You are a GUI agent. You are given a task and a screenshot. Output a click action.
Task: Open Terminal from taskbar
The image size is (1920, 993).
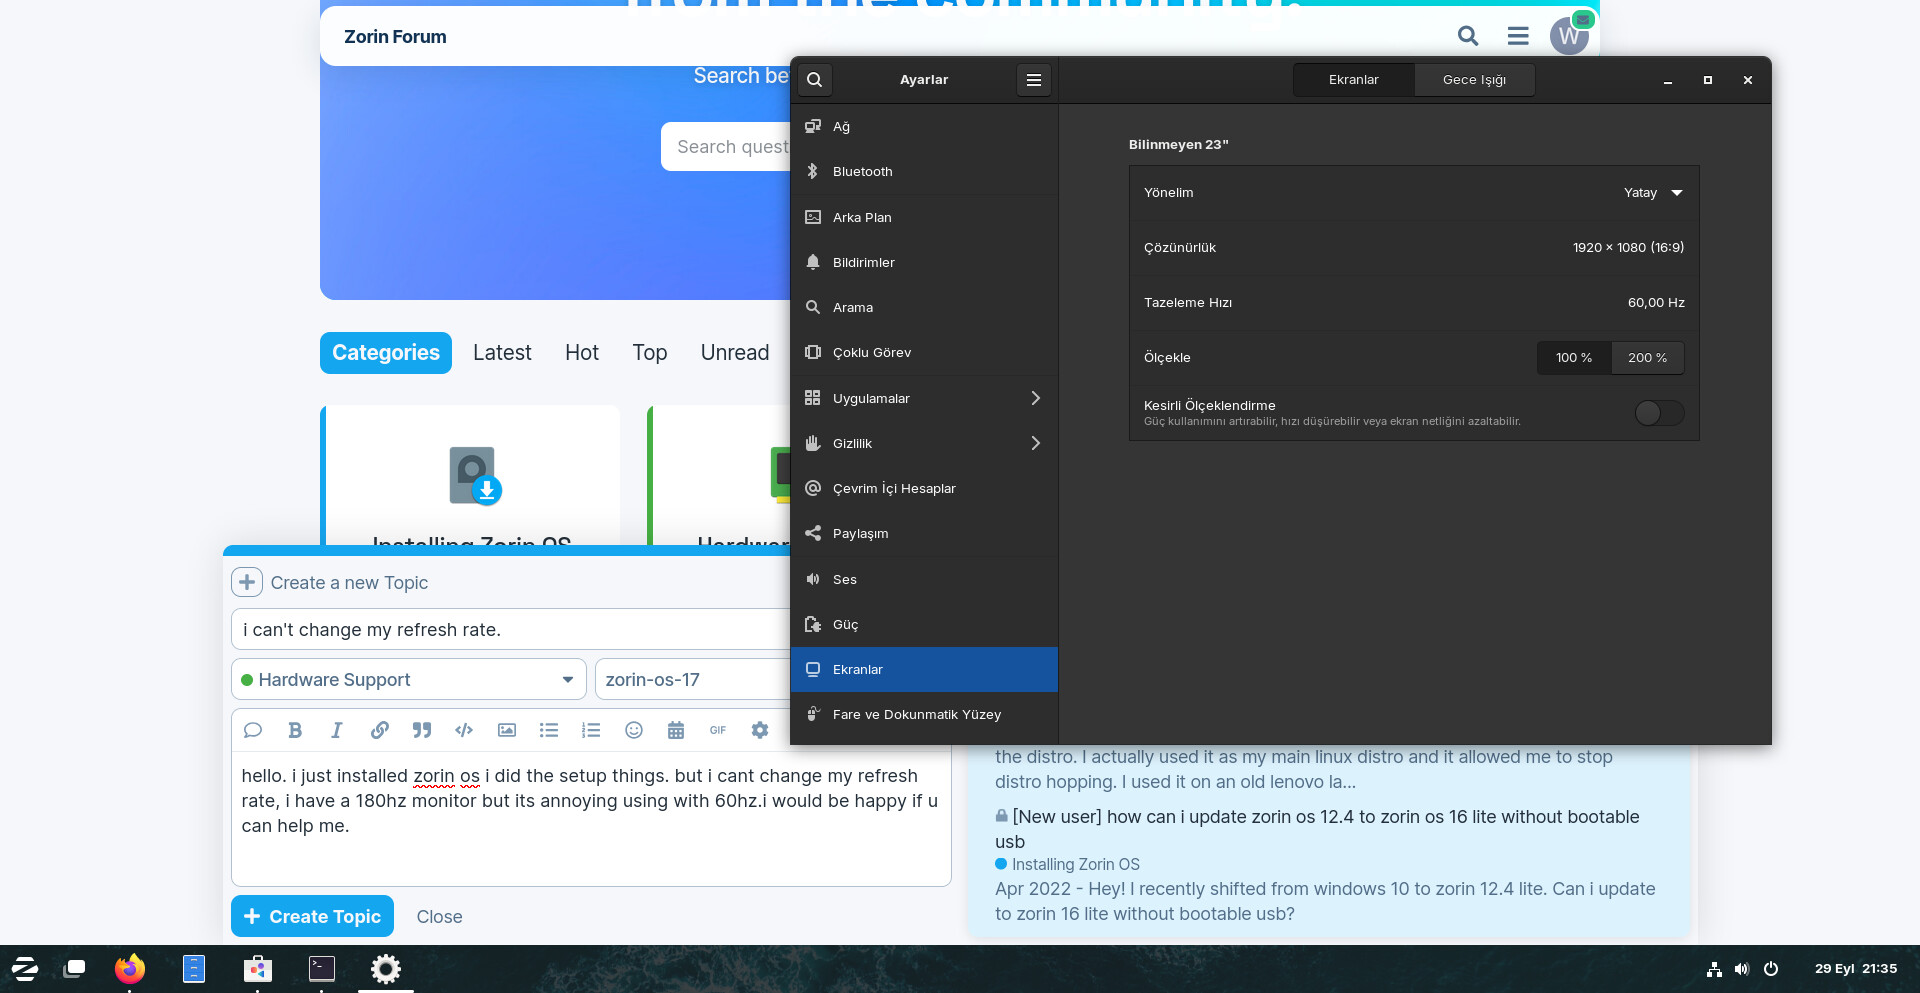point(322,968)
